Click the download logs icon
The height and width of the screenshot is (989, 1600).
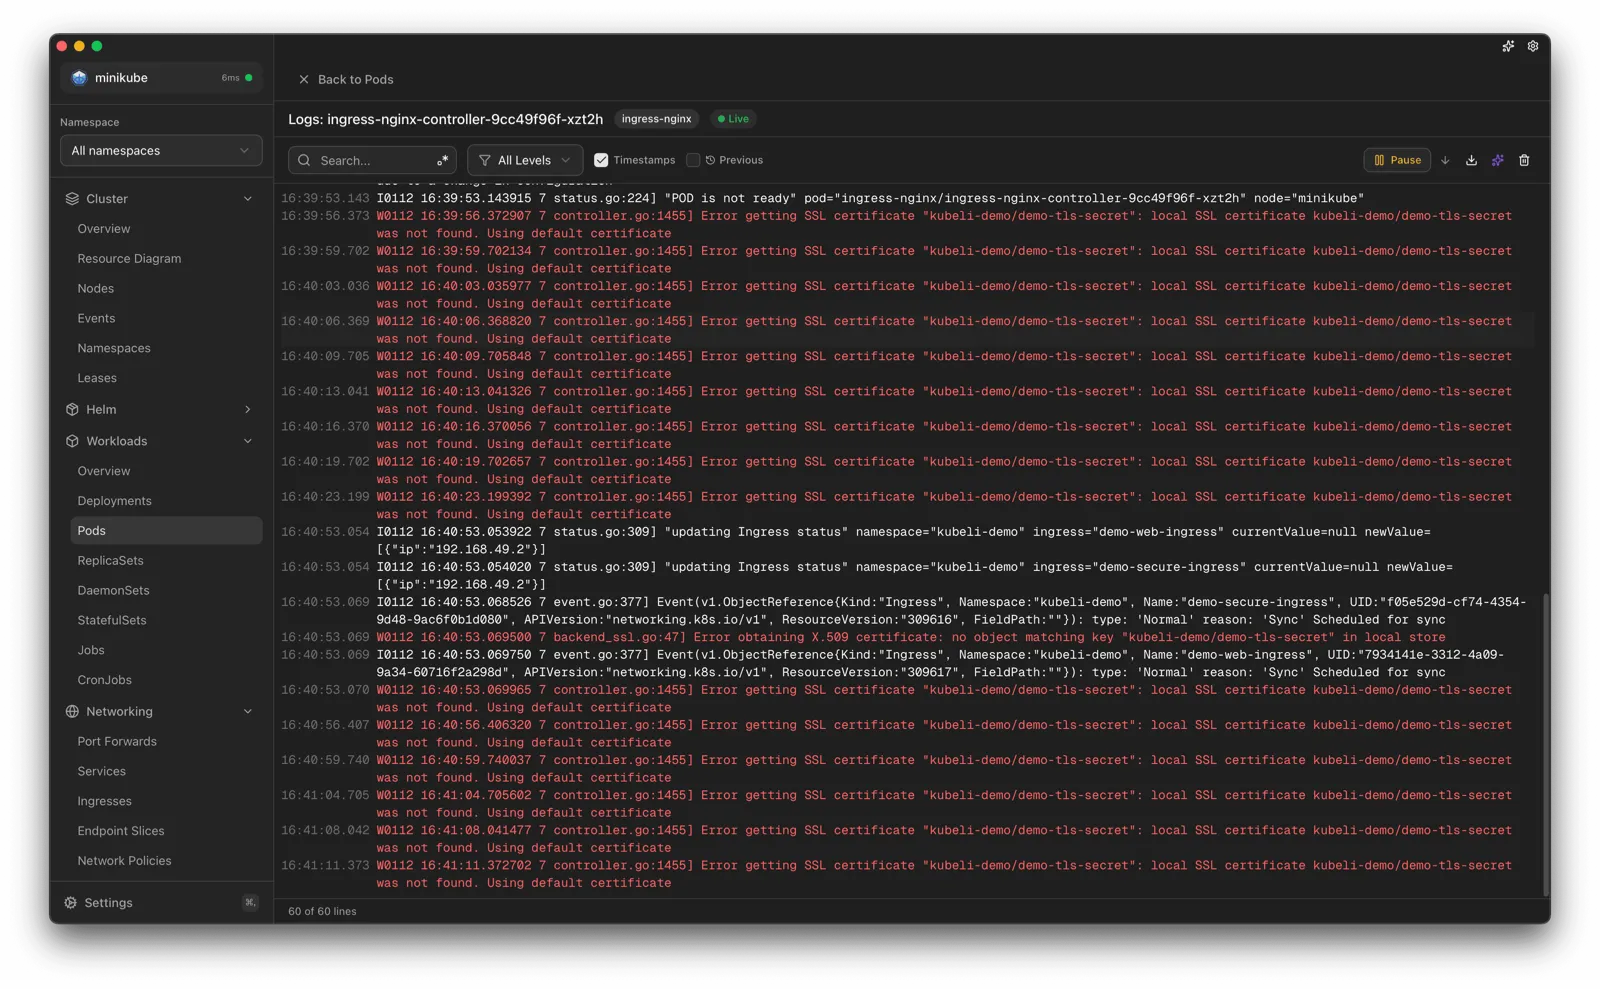pos(1470,160)
